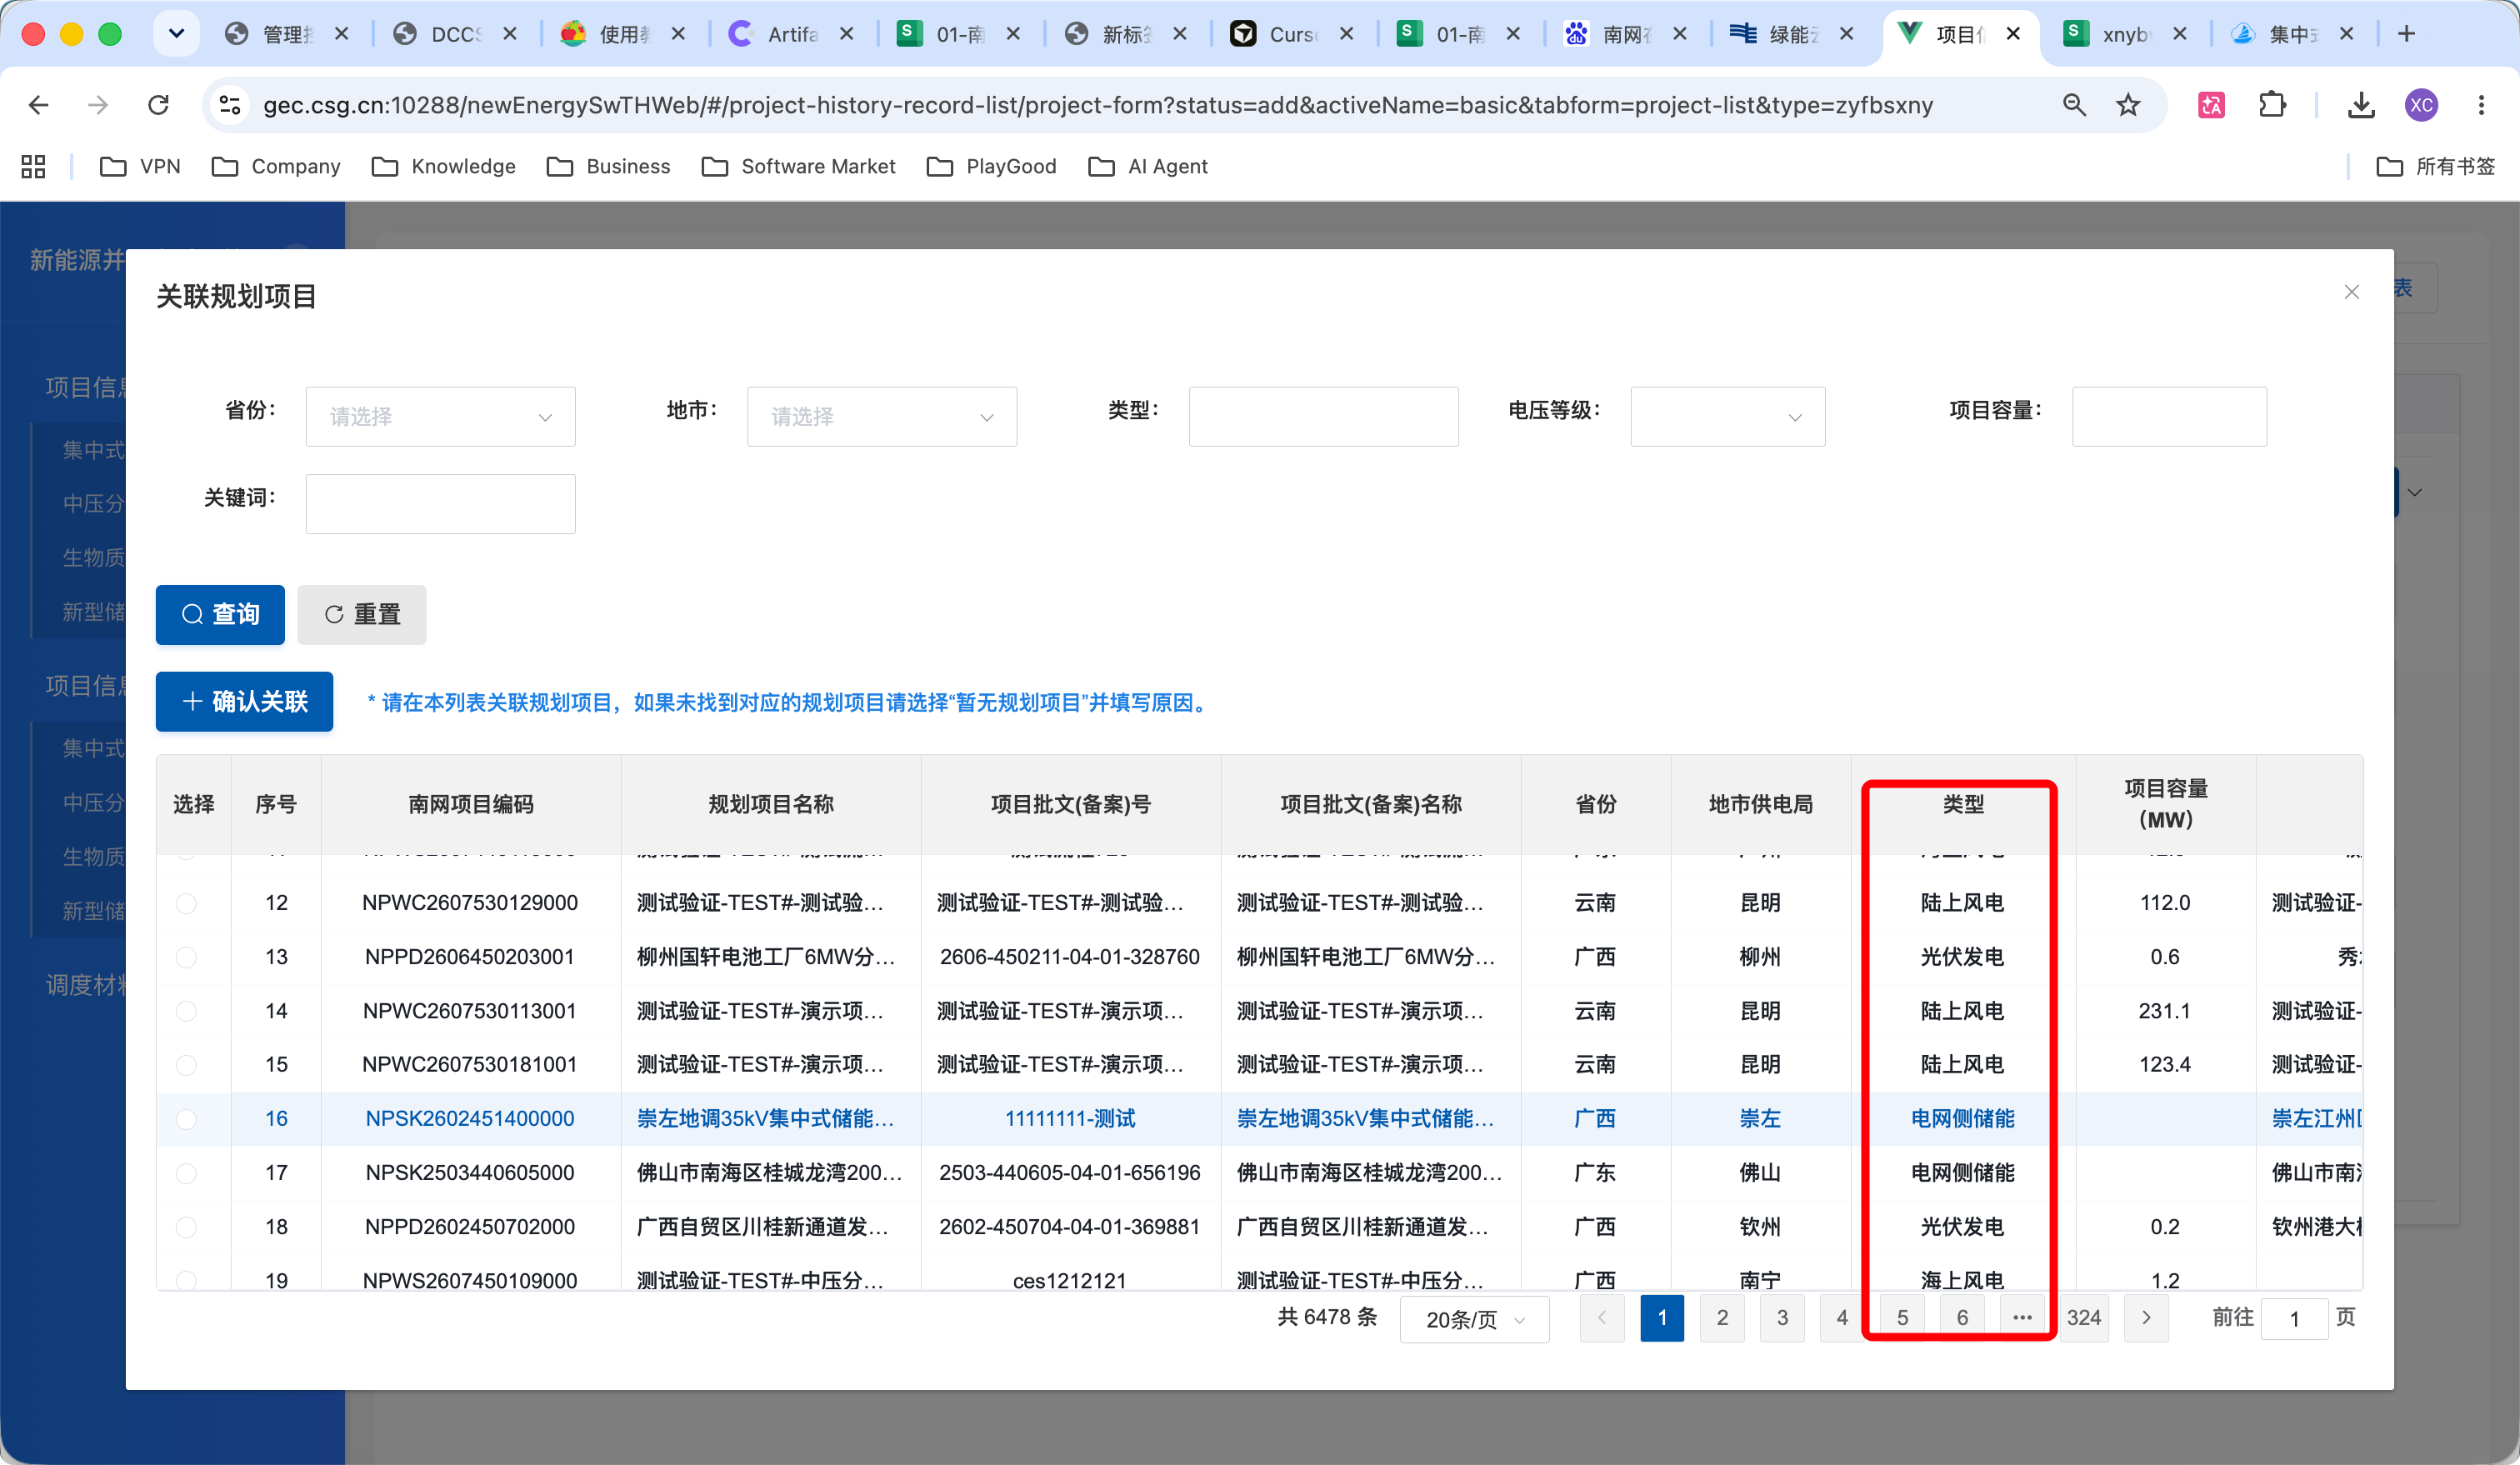Click the browser address bar URL

click(1098, 105)
